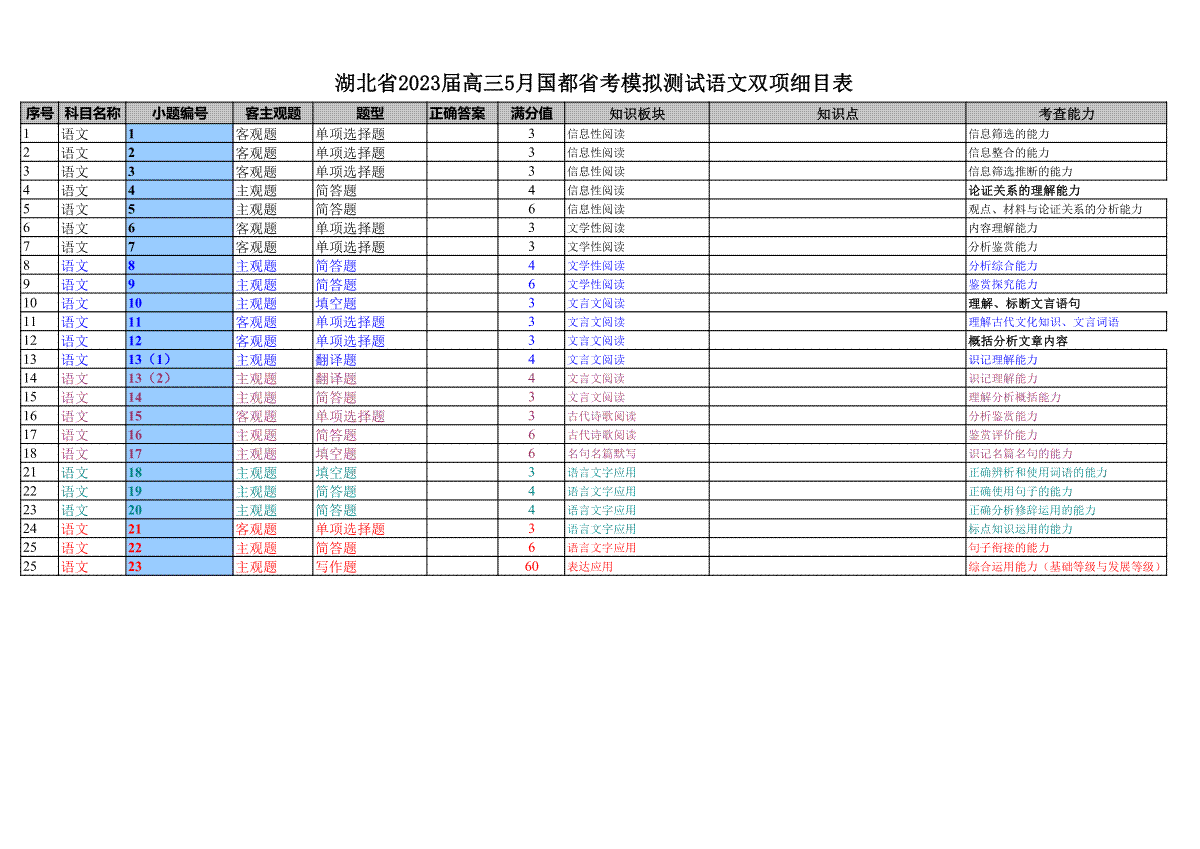Click the cell 句子衔接的能力
The image size is (1200, 849).
click(1066, 548)
